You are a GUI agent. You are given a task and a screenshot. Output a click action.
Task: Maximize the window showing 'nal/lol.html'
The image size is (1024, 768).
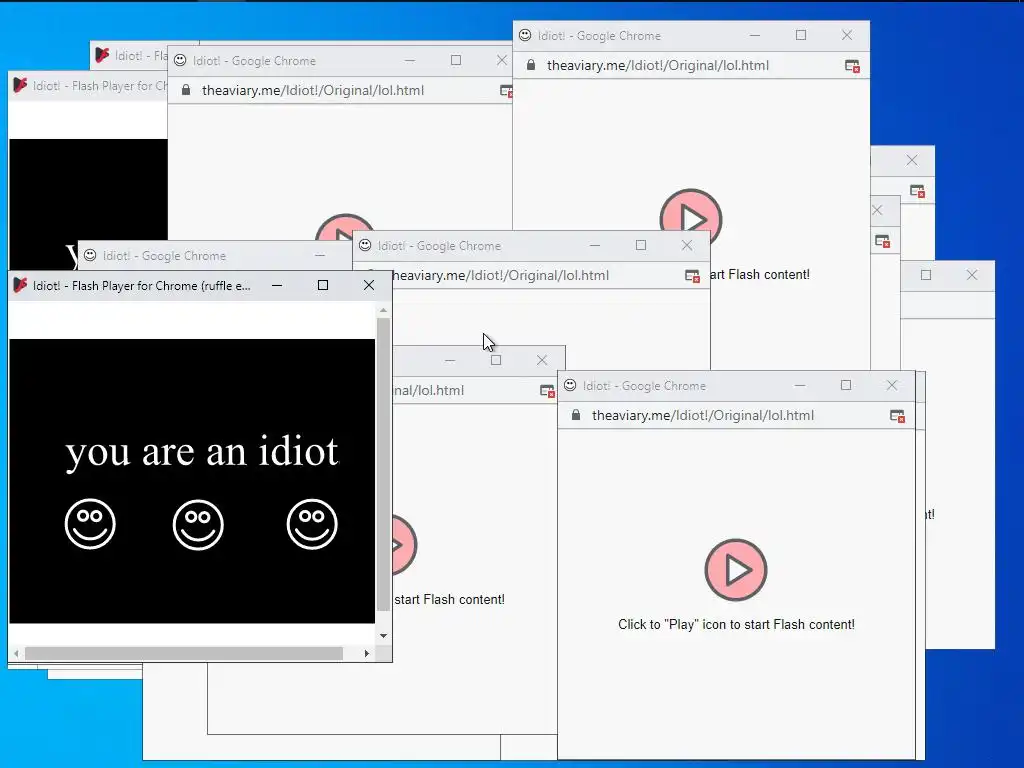tap(496, 360)
